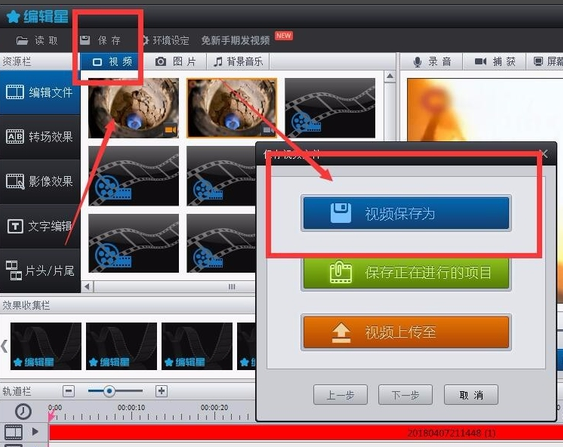
Task: Click 视频保存为 blue button
Action: (x=406, y=214)
